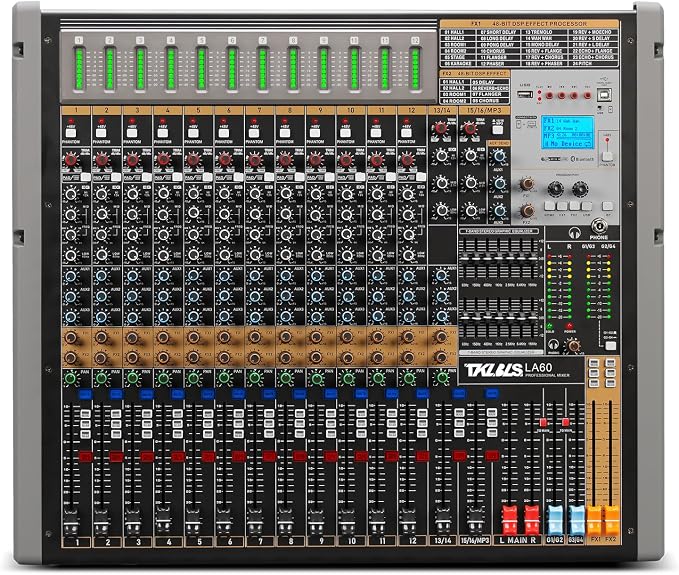Click '09 PONG DELAY' in the FX1 effect list
The width and height of the screenshot is (679, 575).
pyautogui.click(x=498, y=45)
